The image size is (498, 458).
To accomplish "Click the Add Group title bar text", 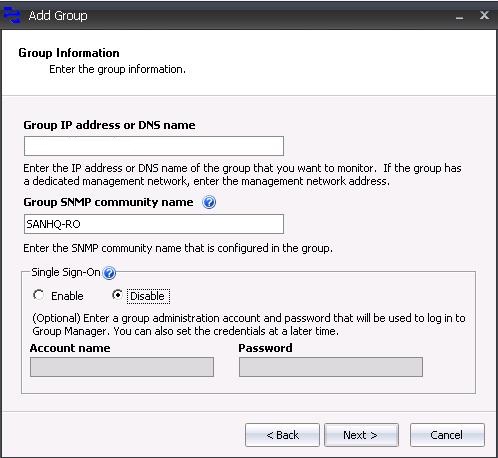I will coord(58,16).
